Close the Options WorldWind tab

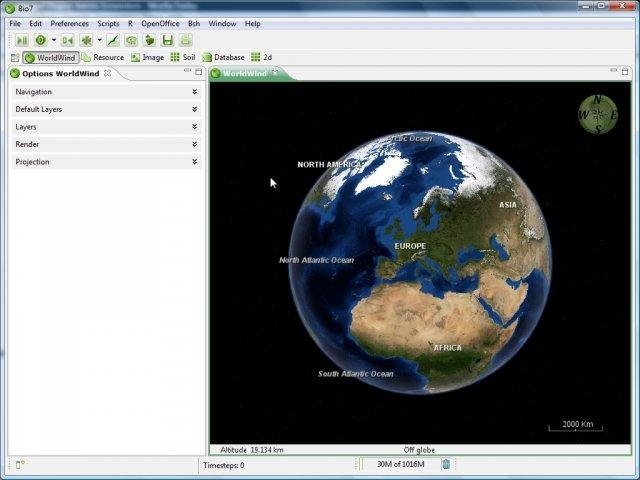coord(107,73)
